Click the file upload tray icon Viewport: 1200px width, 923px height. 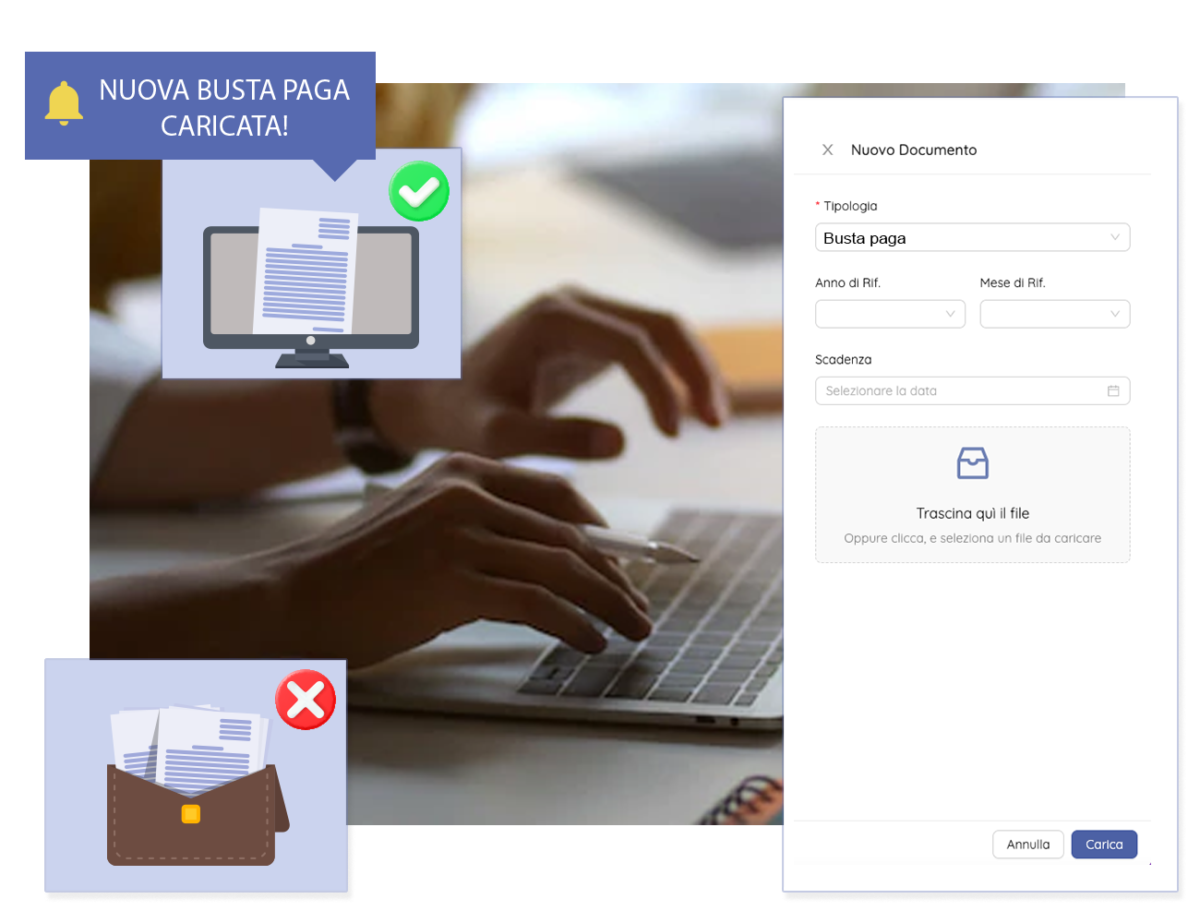972,462
